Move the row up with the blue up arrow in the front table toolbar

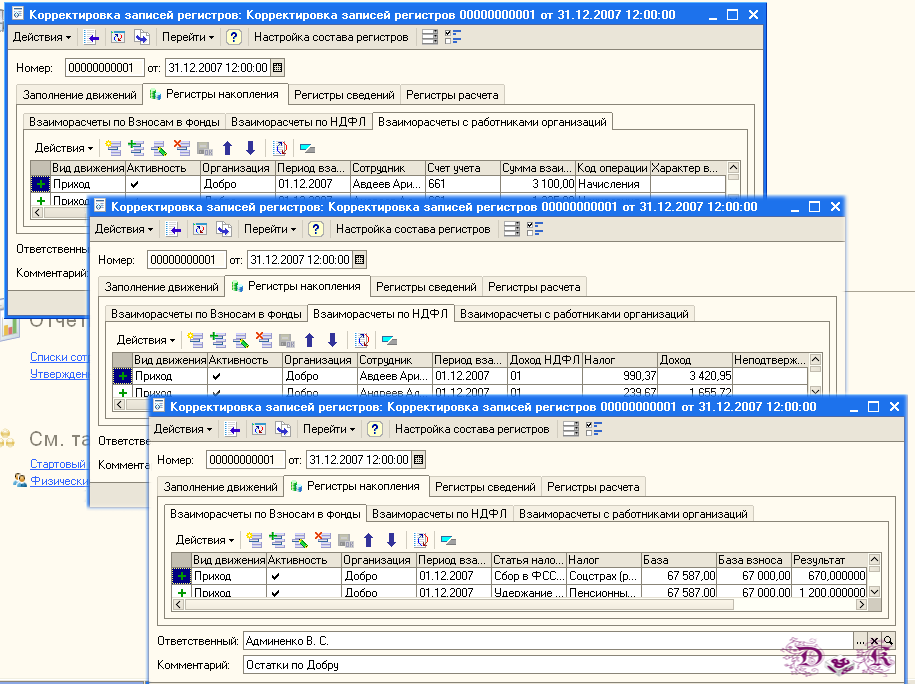368,540
